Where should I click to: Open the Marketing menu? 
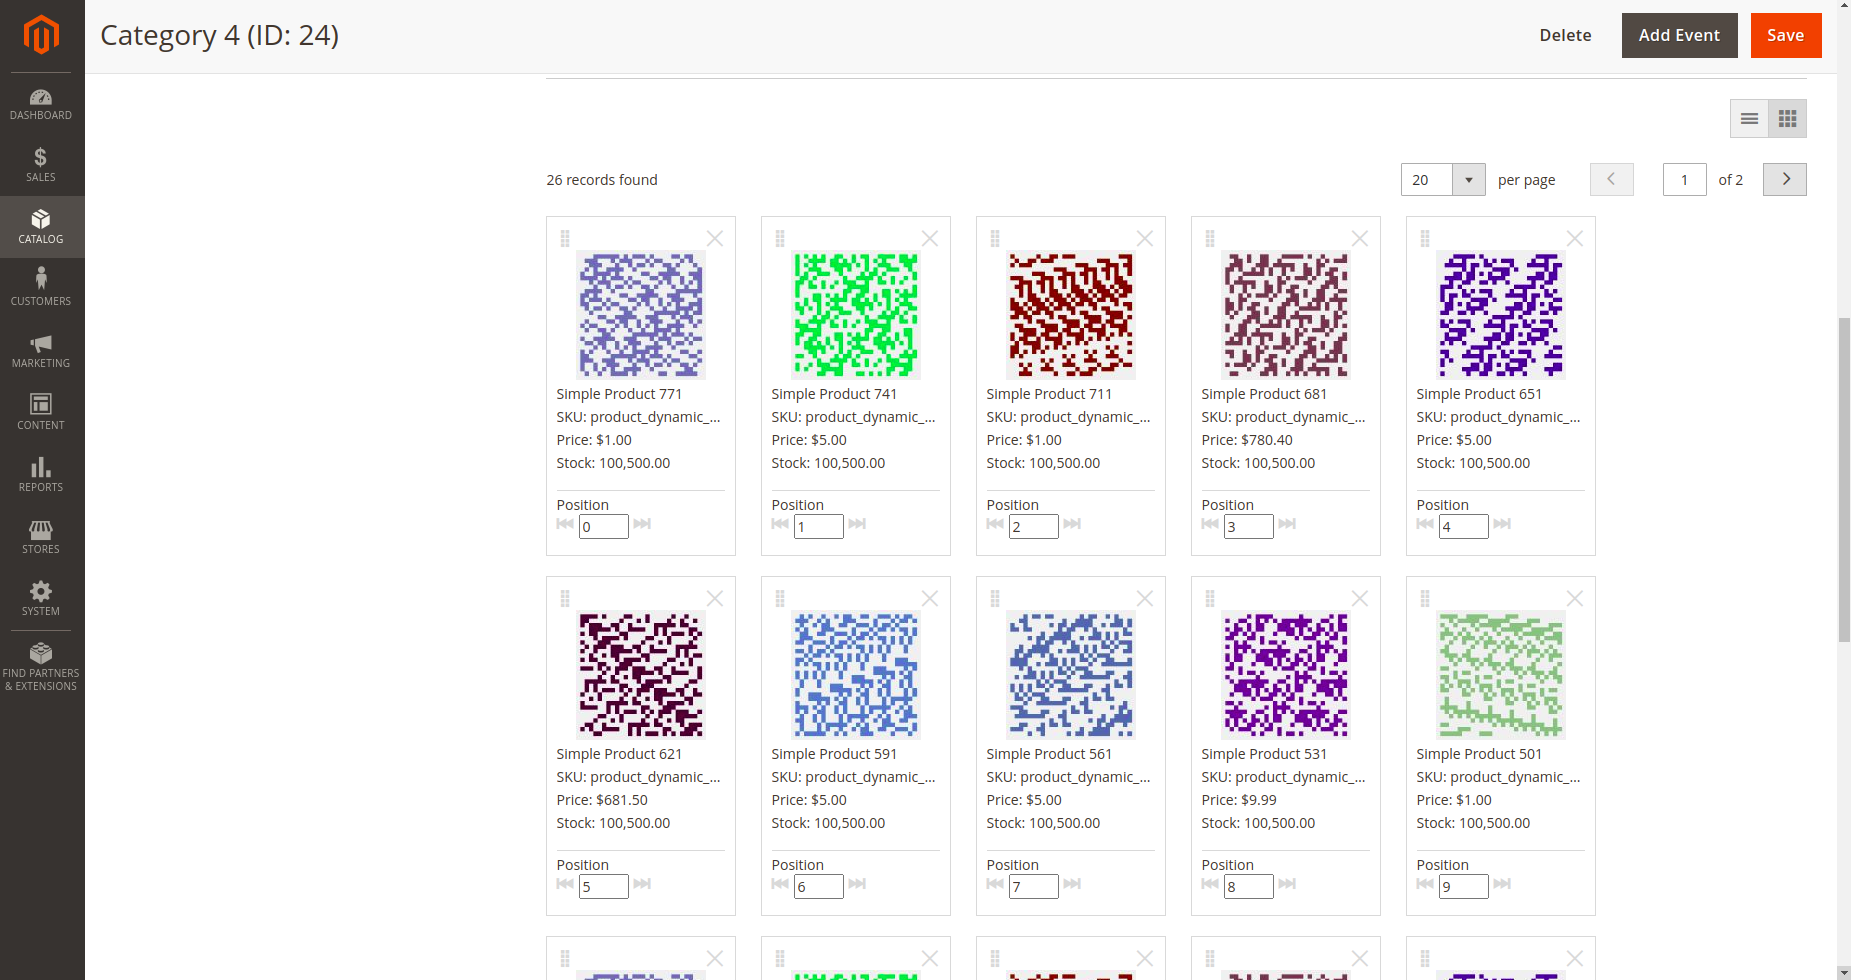41,350
